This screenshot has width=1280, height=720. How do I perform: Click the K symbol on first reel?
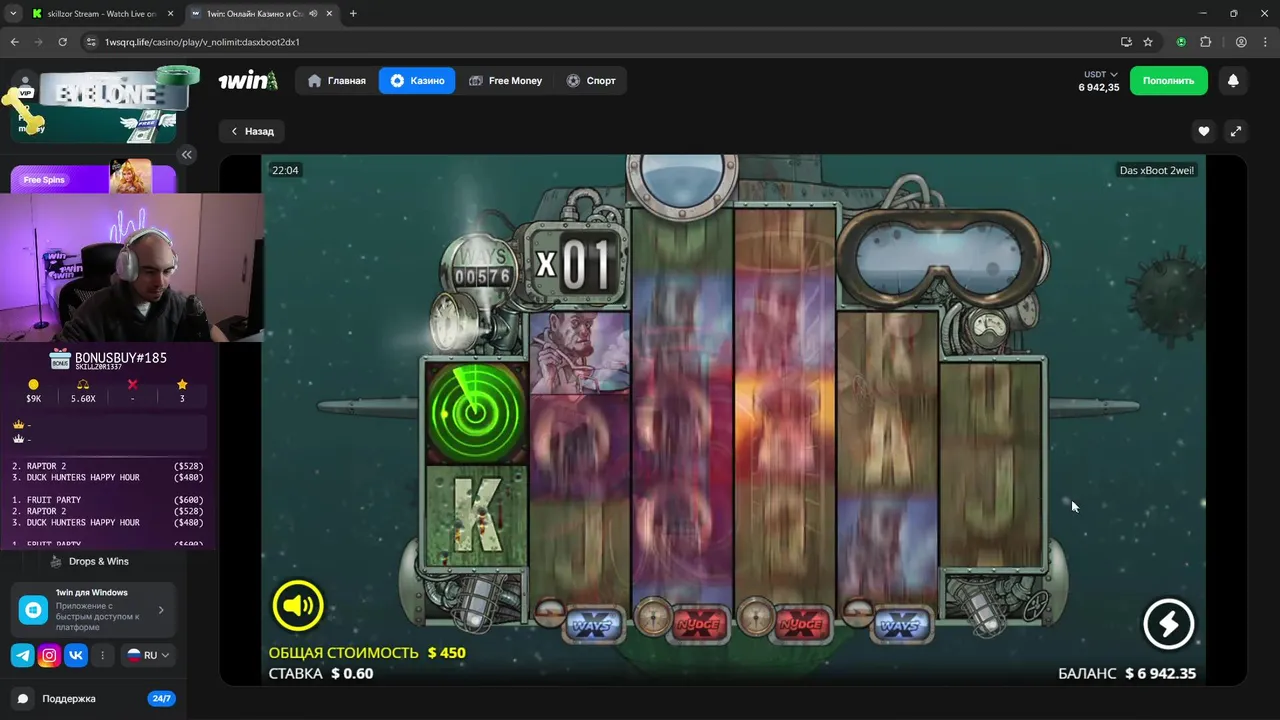(x=476, y=517)
